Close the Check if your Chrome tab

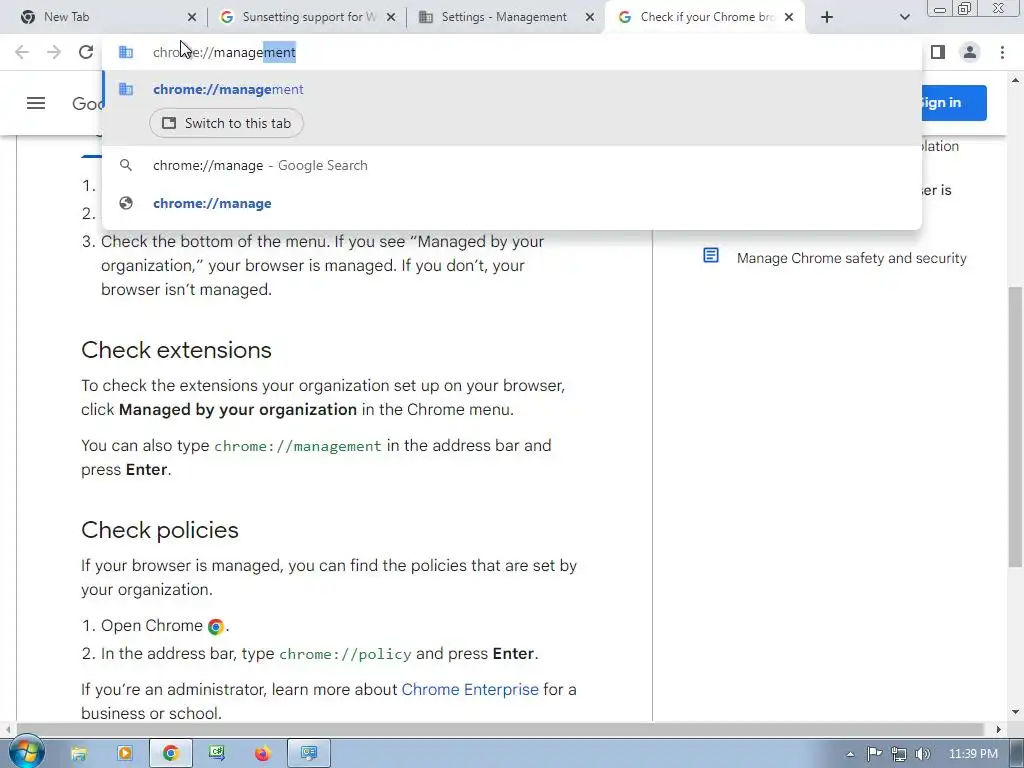(x=789, y=17)
